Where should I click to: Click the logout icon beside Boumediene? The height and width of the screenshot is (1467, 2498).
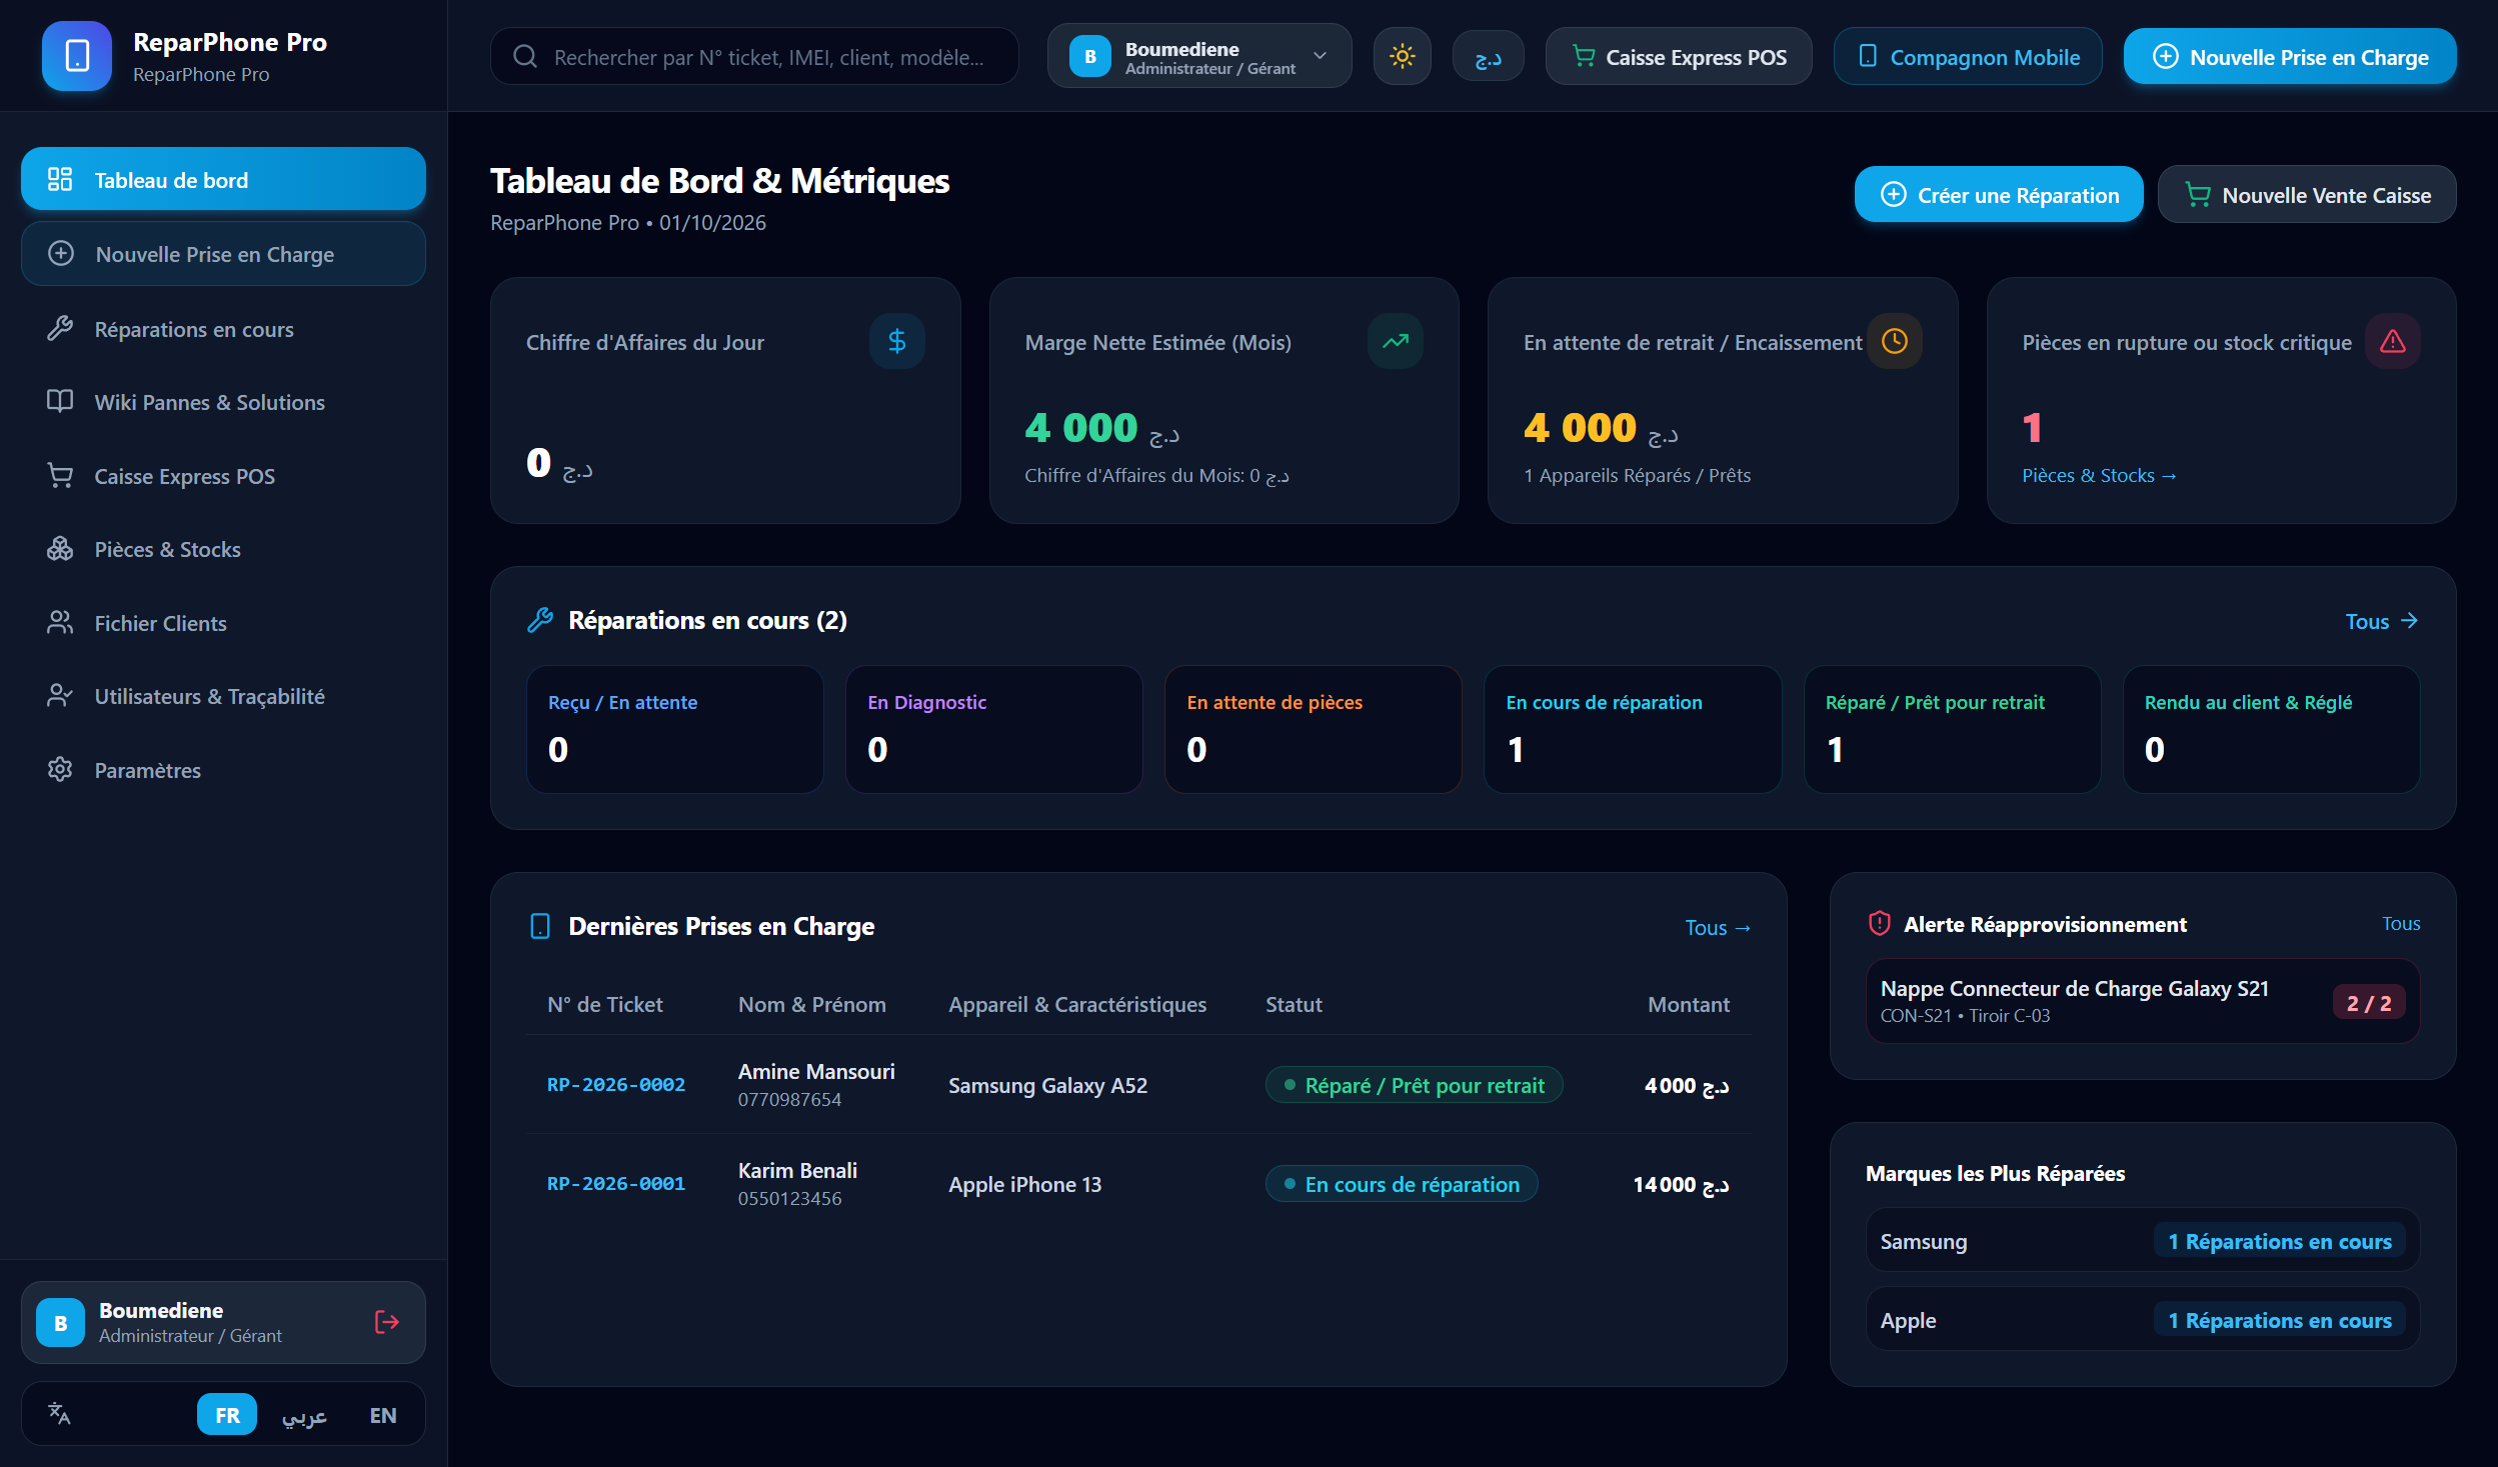click(x=387, y=1322)
